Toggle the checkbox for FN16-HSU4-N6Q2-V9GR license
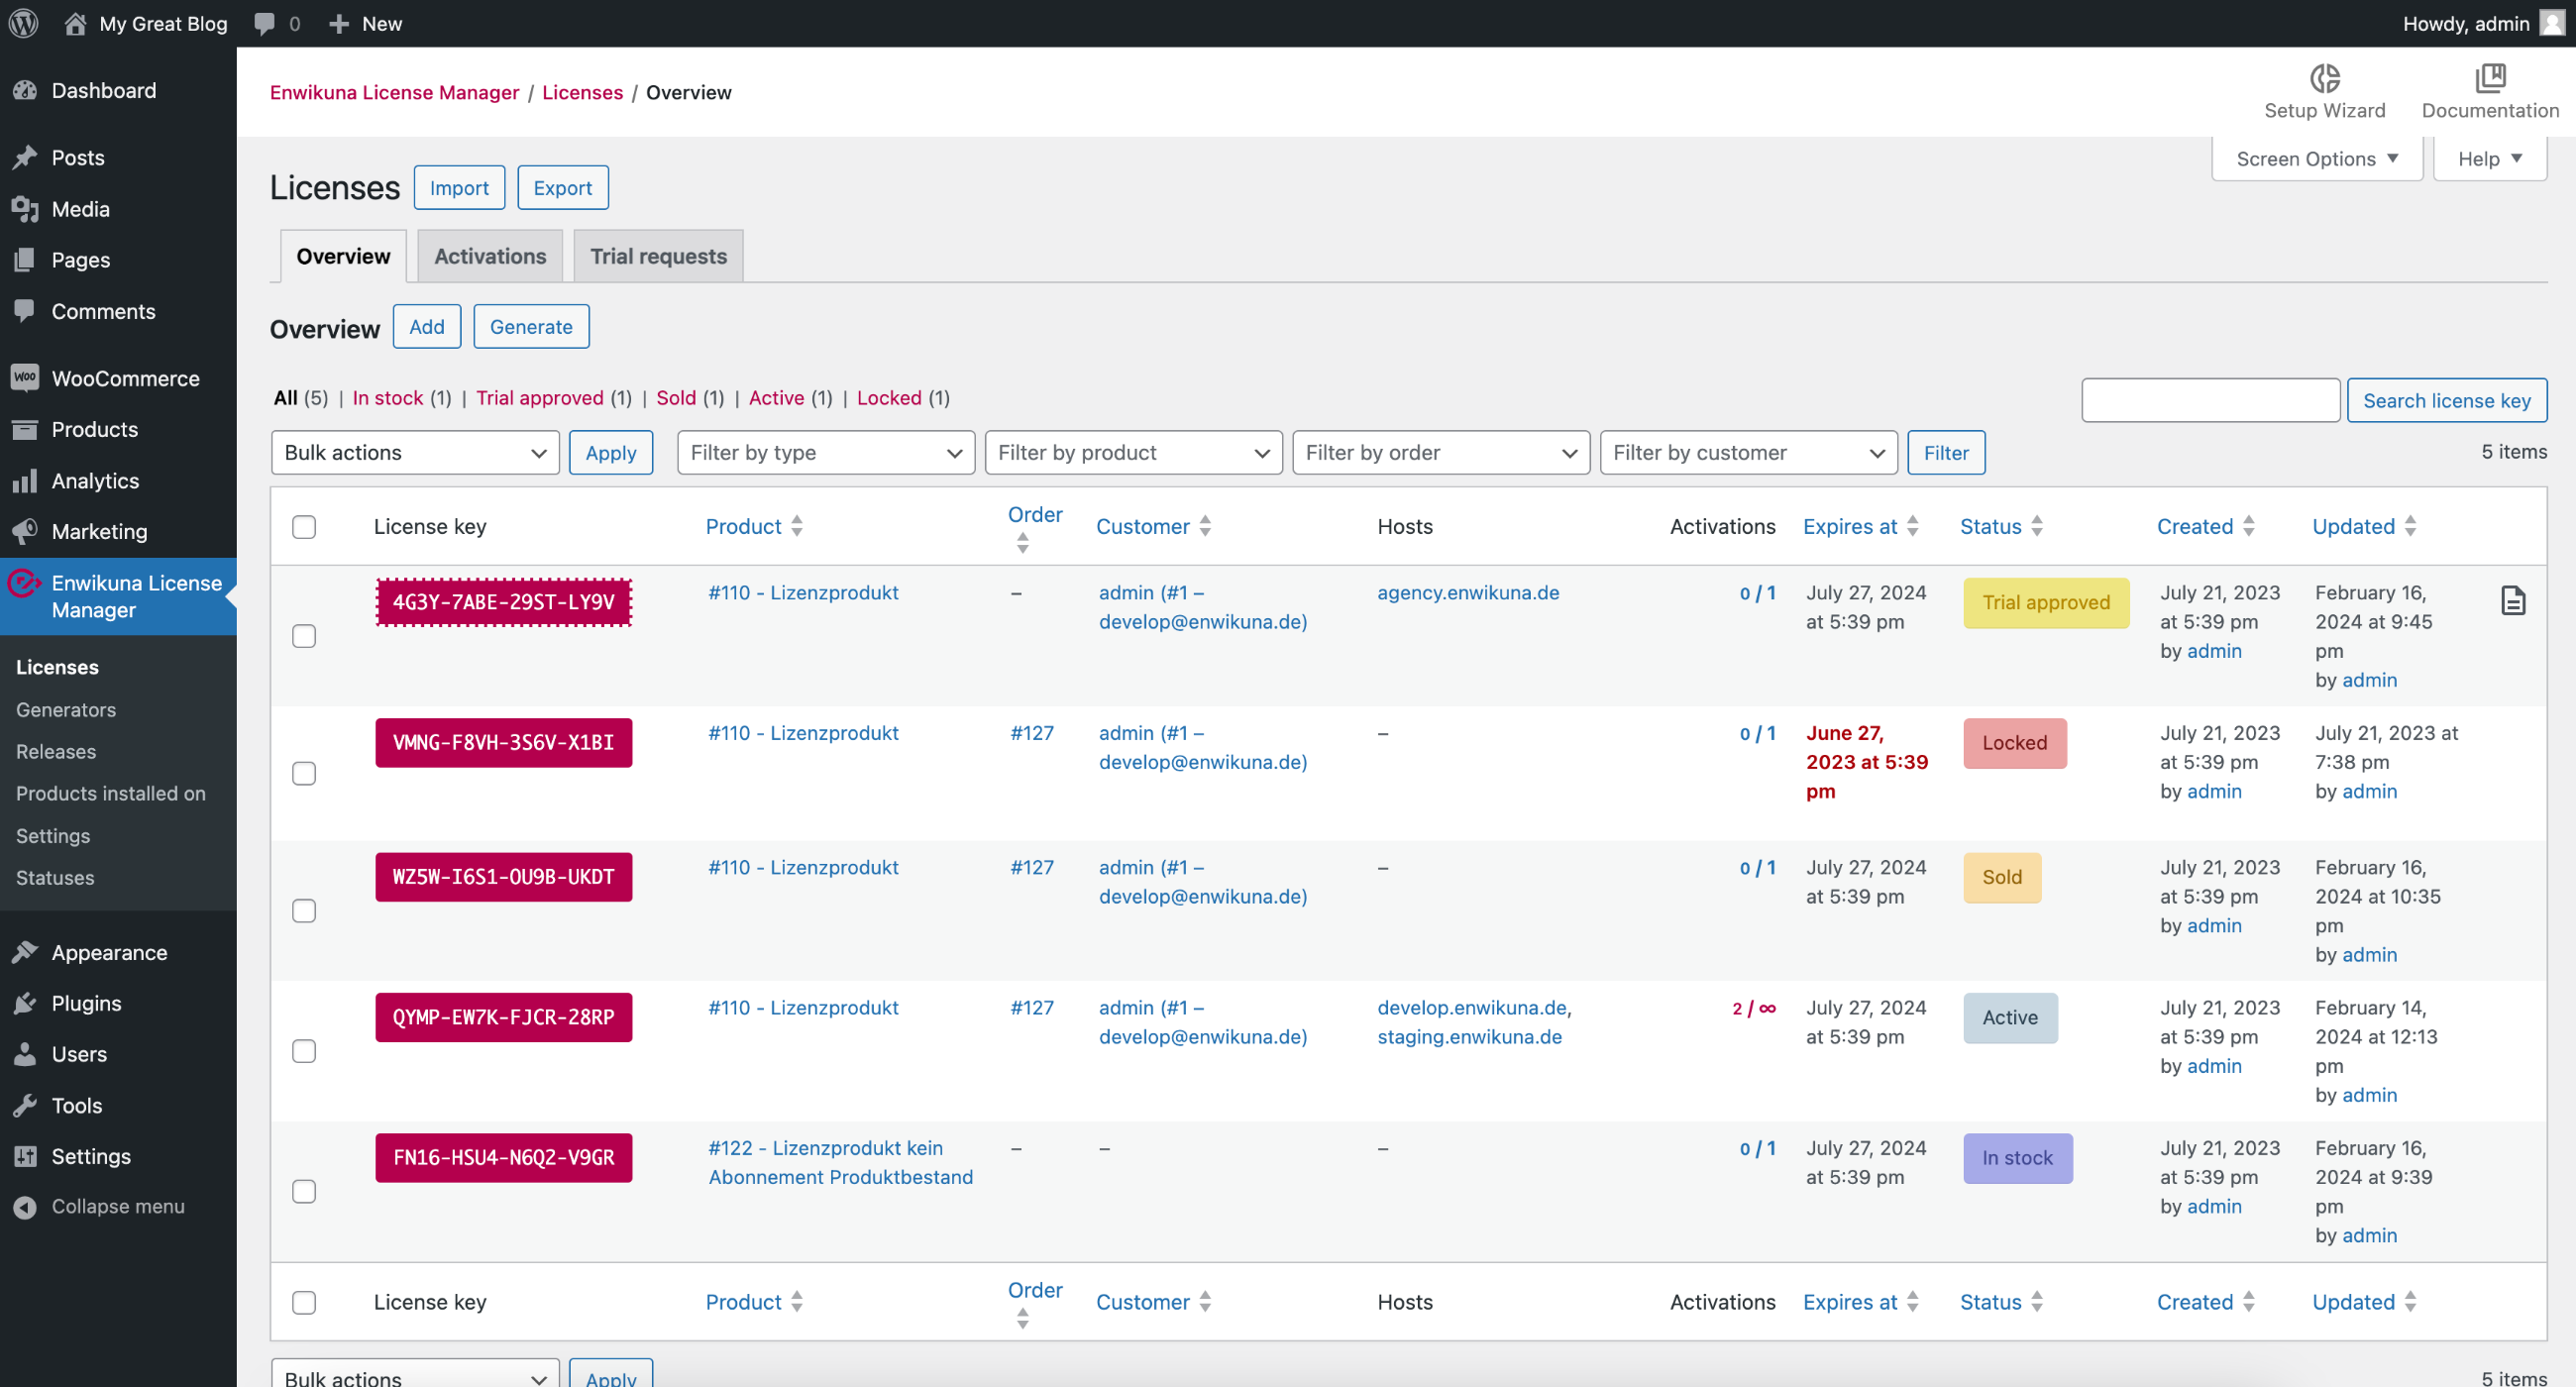Viewport: 2576px width, 1387px height. pos(304,1191)
